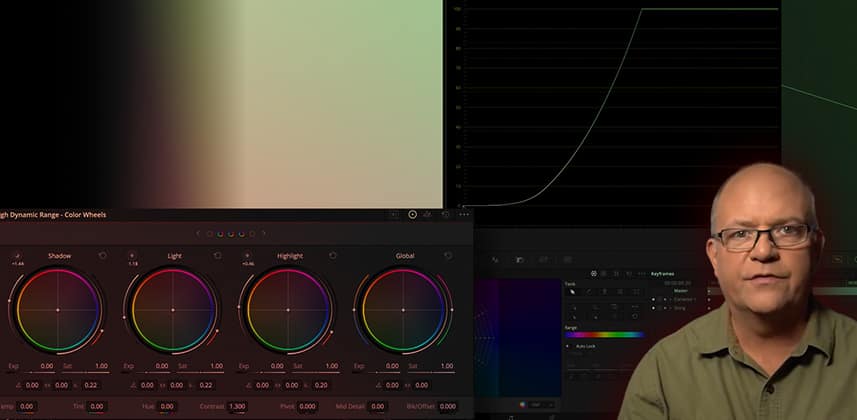This screenshot has width=857, height=420.
Task: Select the HDR wheels mode circle icon
Action: 413,214
